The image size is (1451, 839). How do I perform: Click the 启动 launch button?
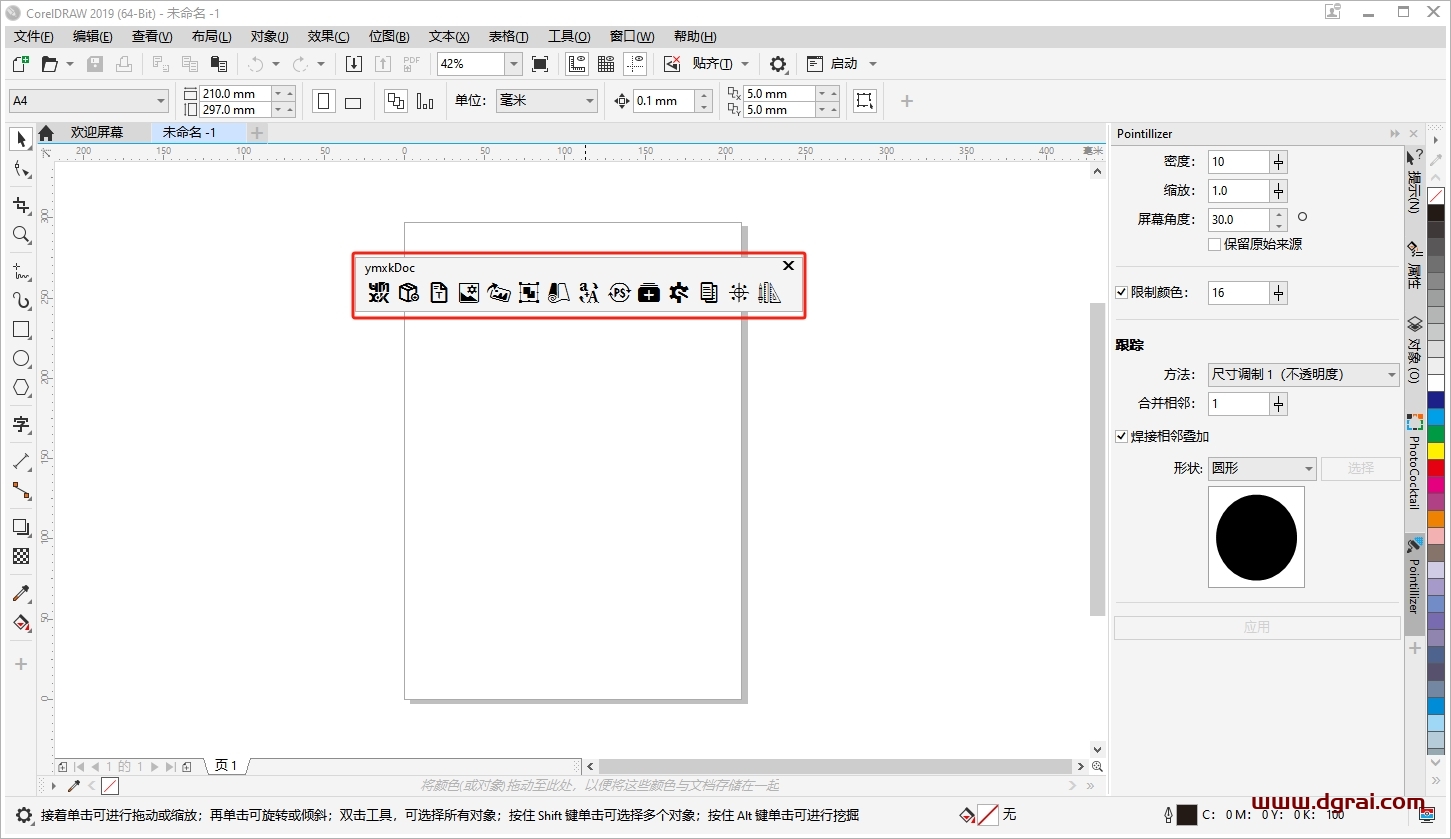click(x=843, y=64)
